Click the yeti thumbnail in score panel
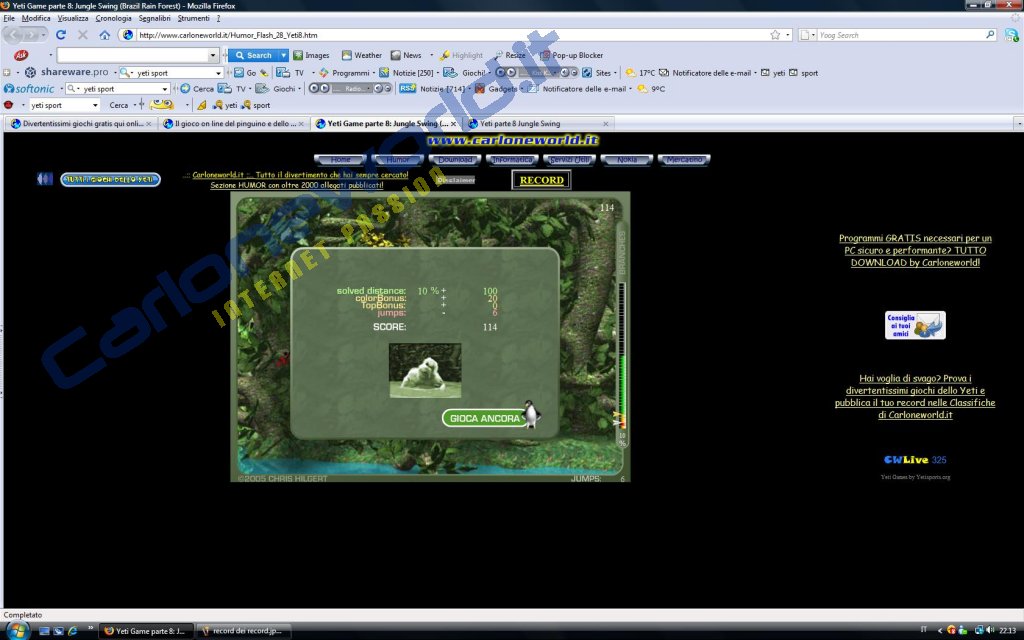1024x640 pixels. (x=425, y=370)
